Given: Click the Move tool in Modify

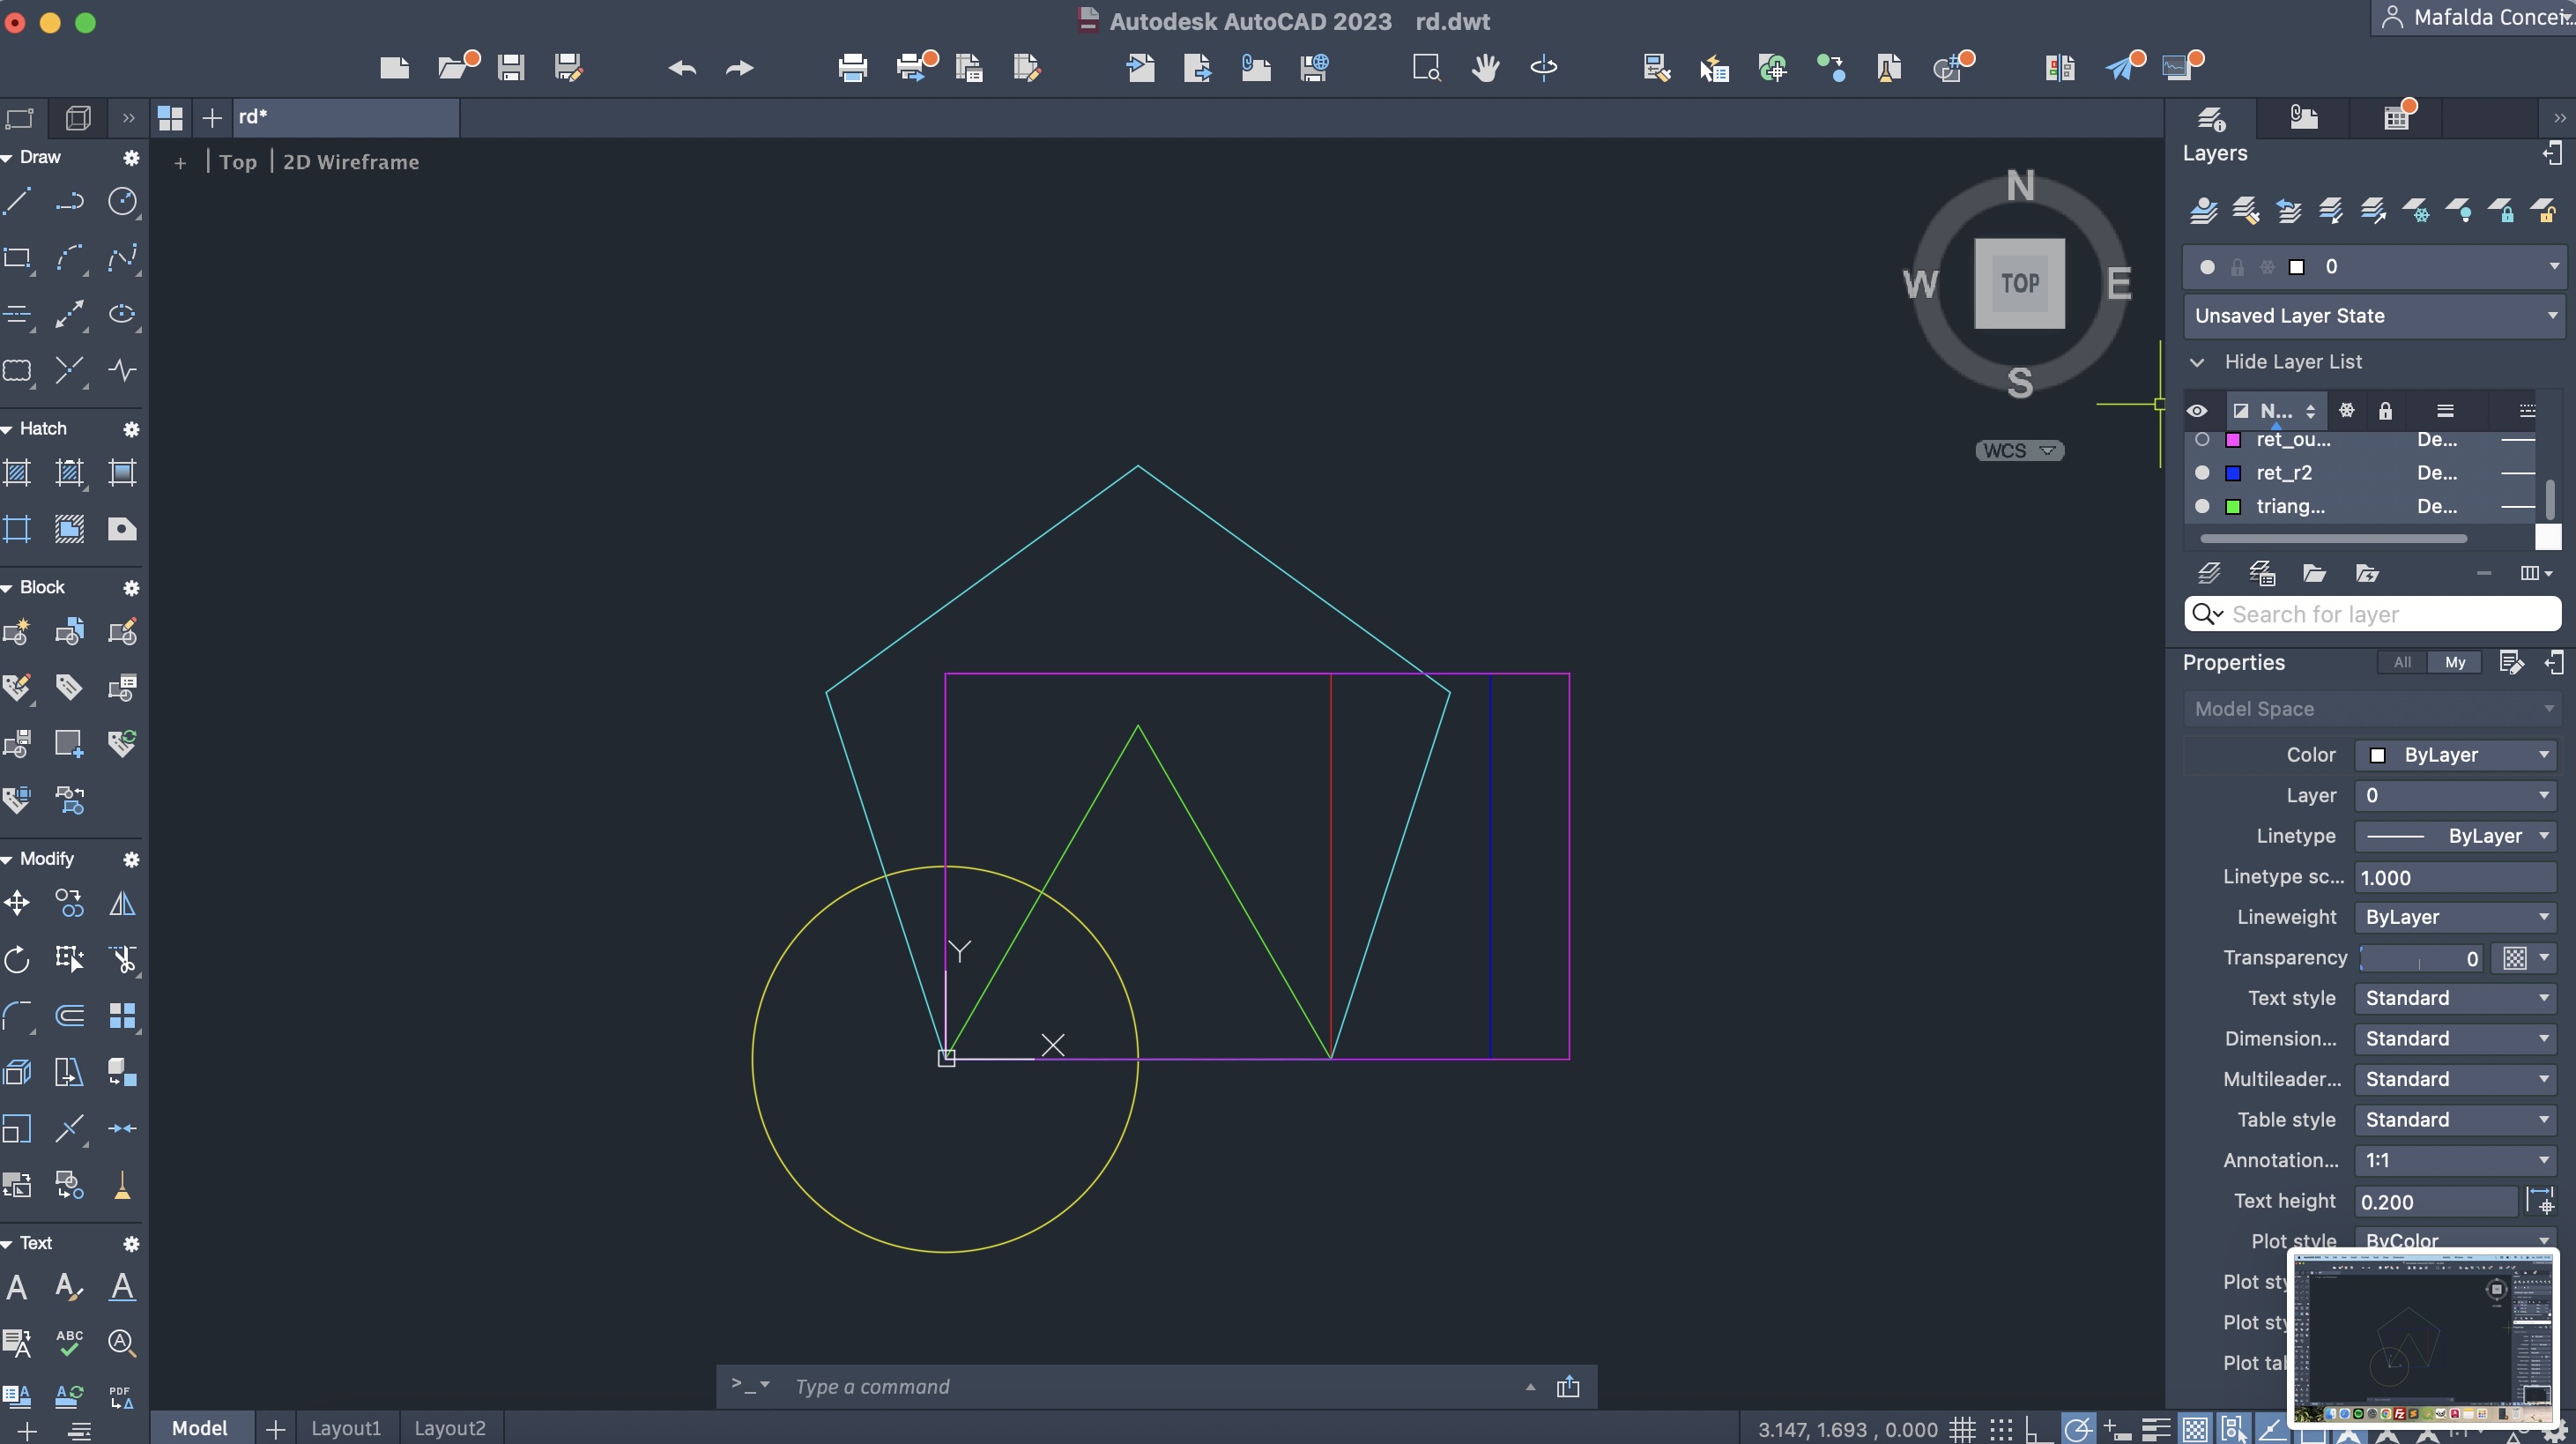Looking at the screenshot, I should coord(17,904).
